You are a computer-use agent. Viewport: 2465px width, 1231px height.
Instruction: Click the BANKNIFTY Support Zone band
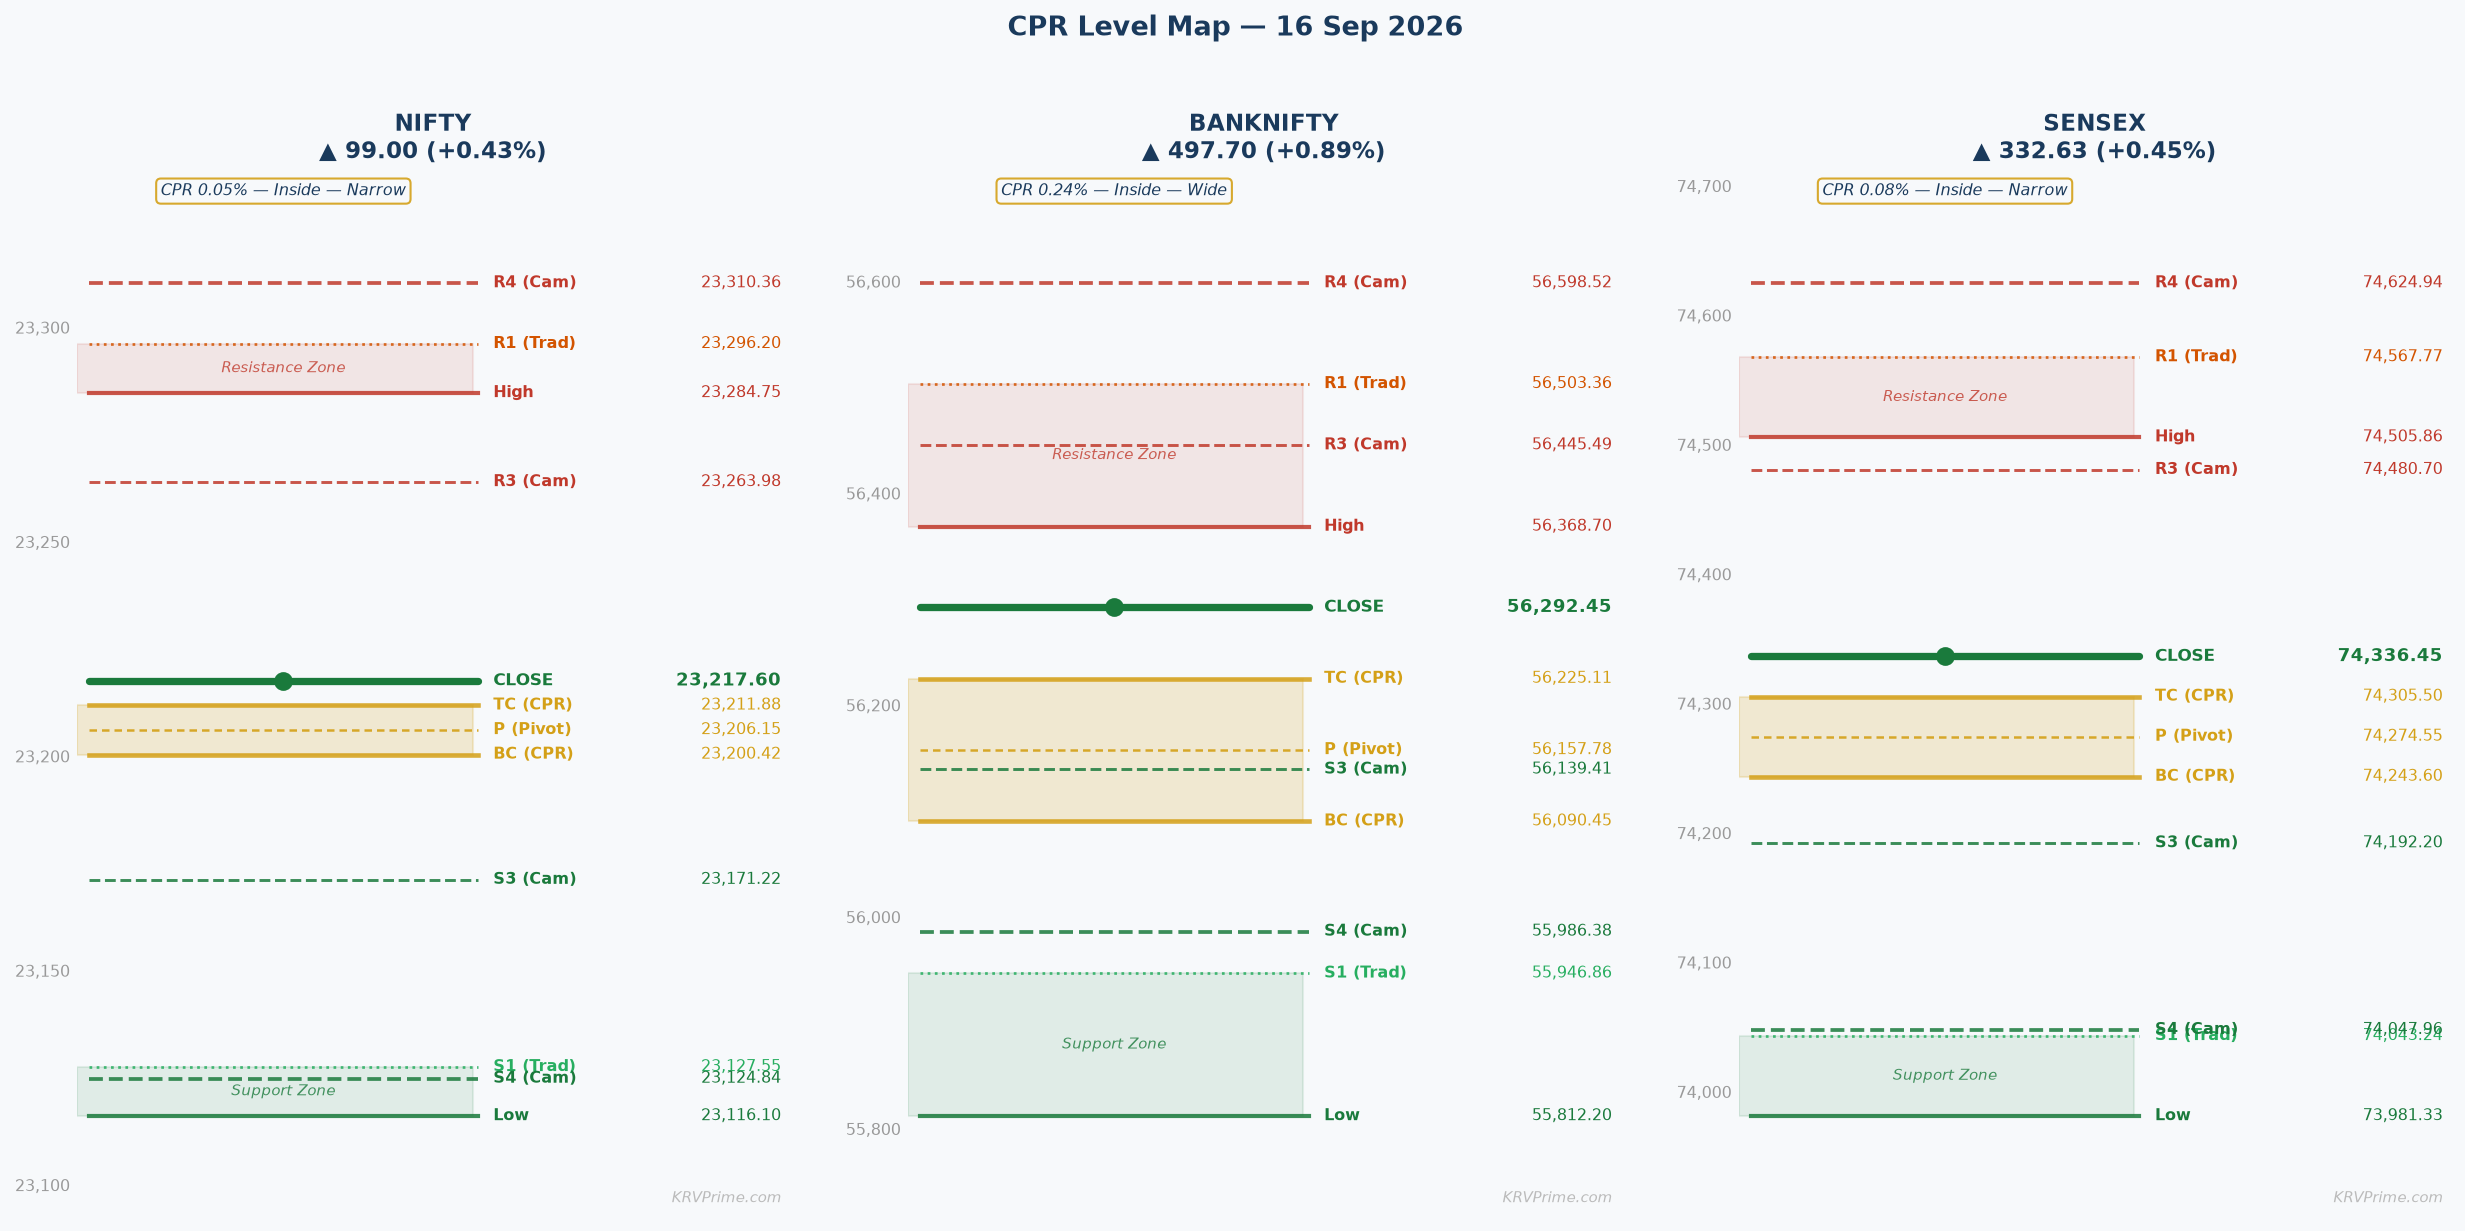tap(1105, 1044)
